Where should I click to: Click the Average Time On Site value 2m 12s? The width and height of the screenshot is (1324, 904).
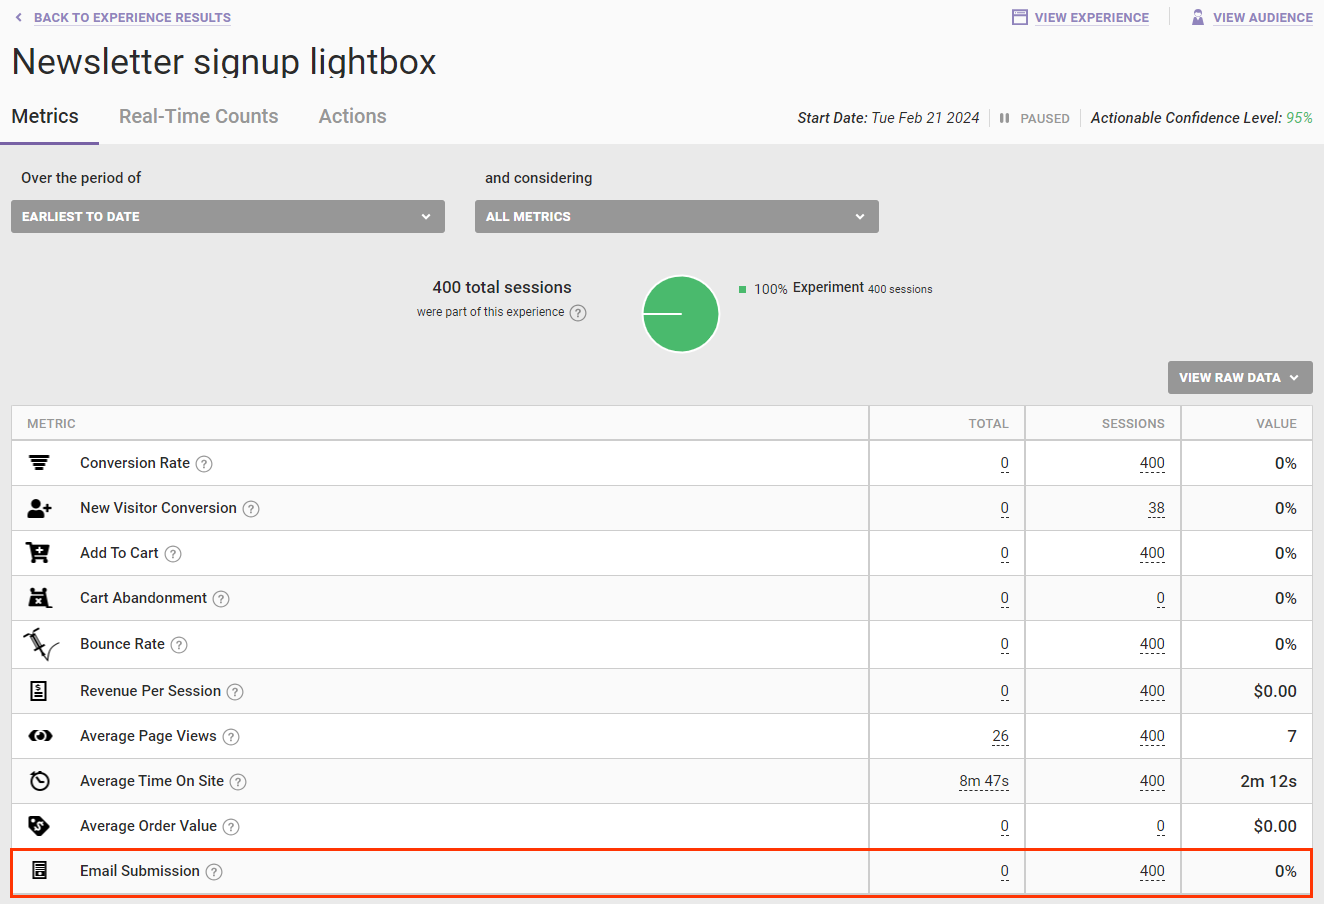1268,781
